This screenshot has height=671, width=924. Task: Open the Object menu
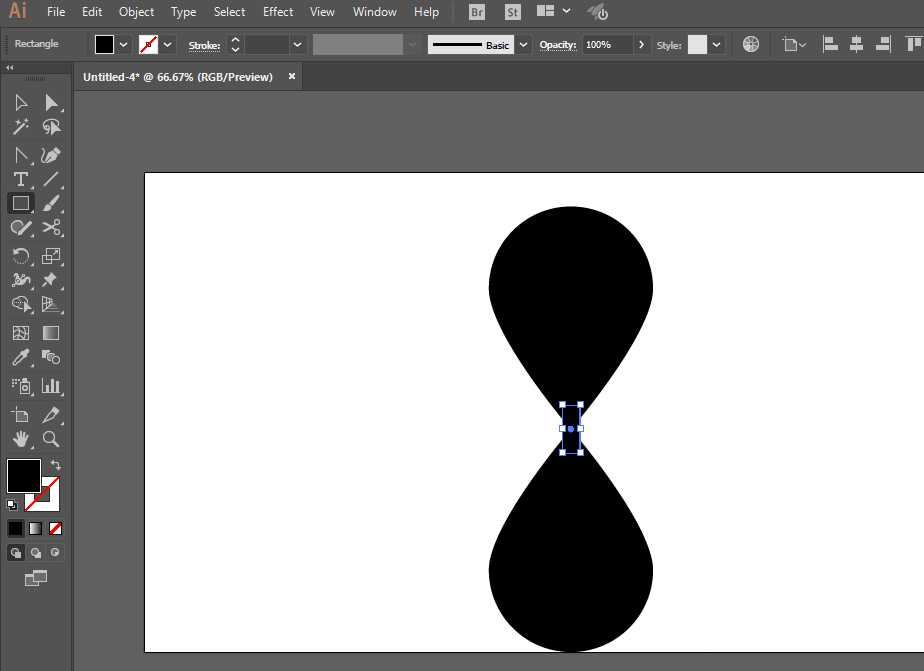coord(136,12)
